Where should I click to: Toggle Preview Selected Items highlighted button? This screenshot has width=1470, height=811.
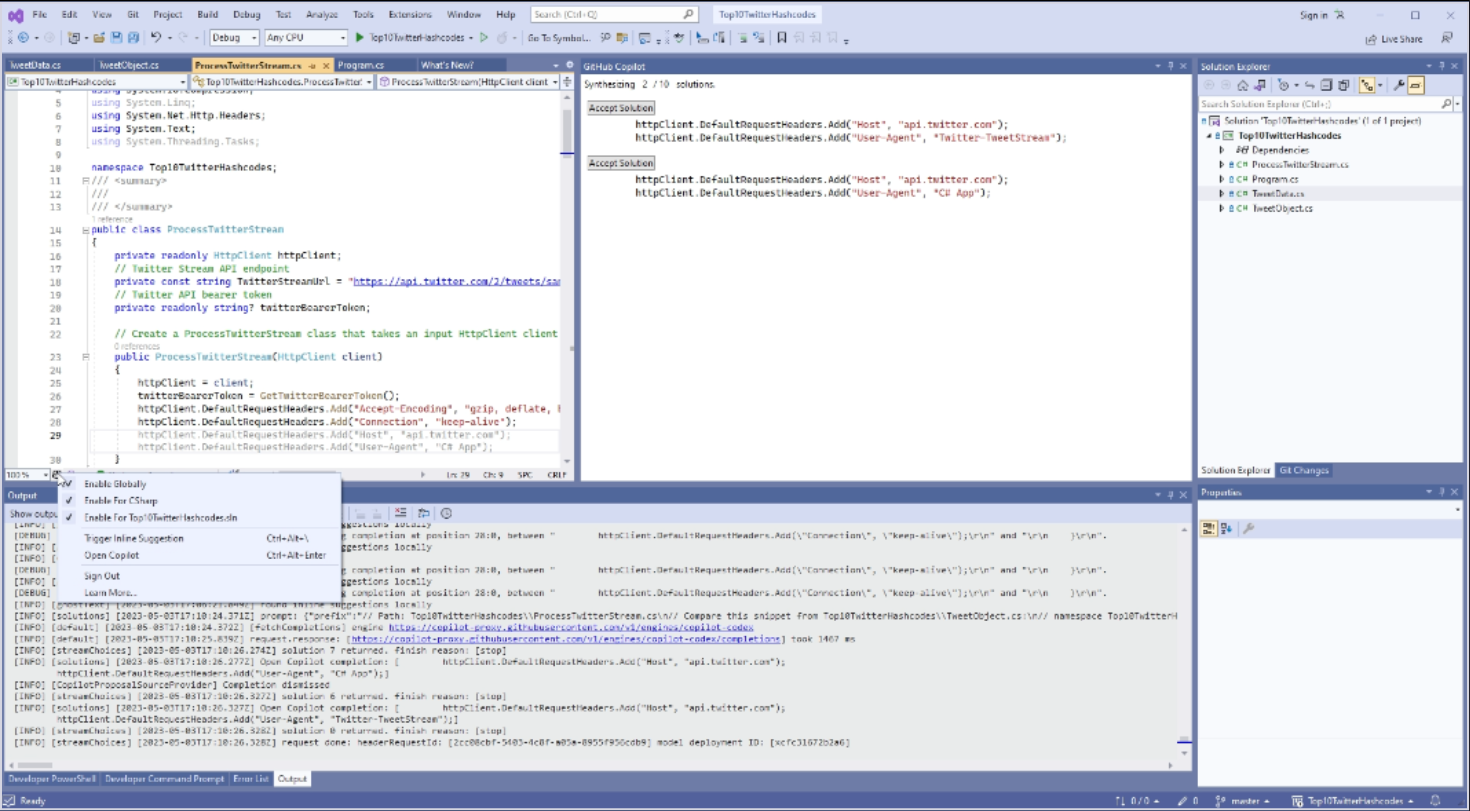coord(1416,85)
